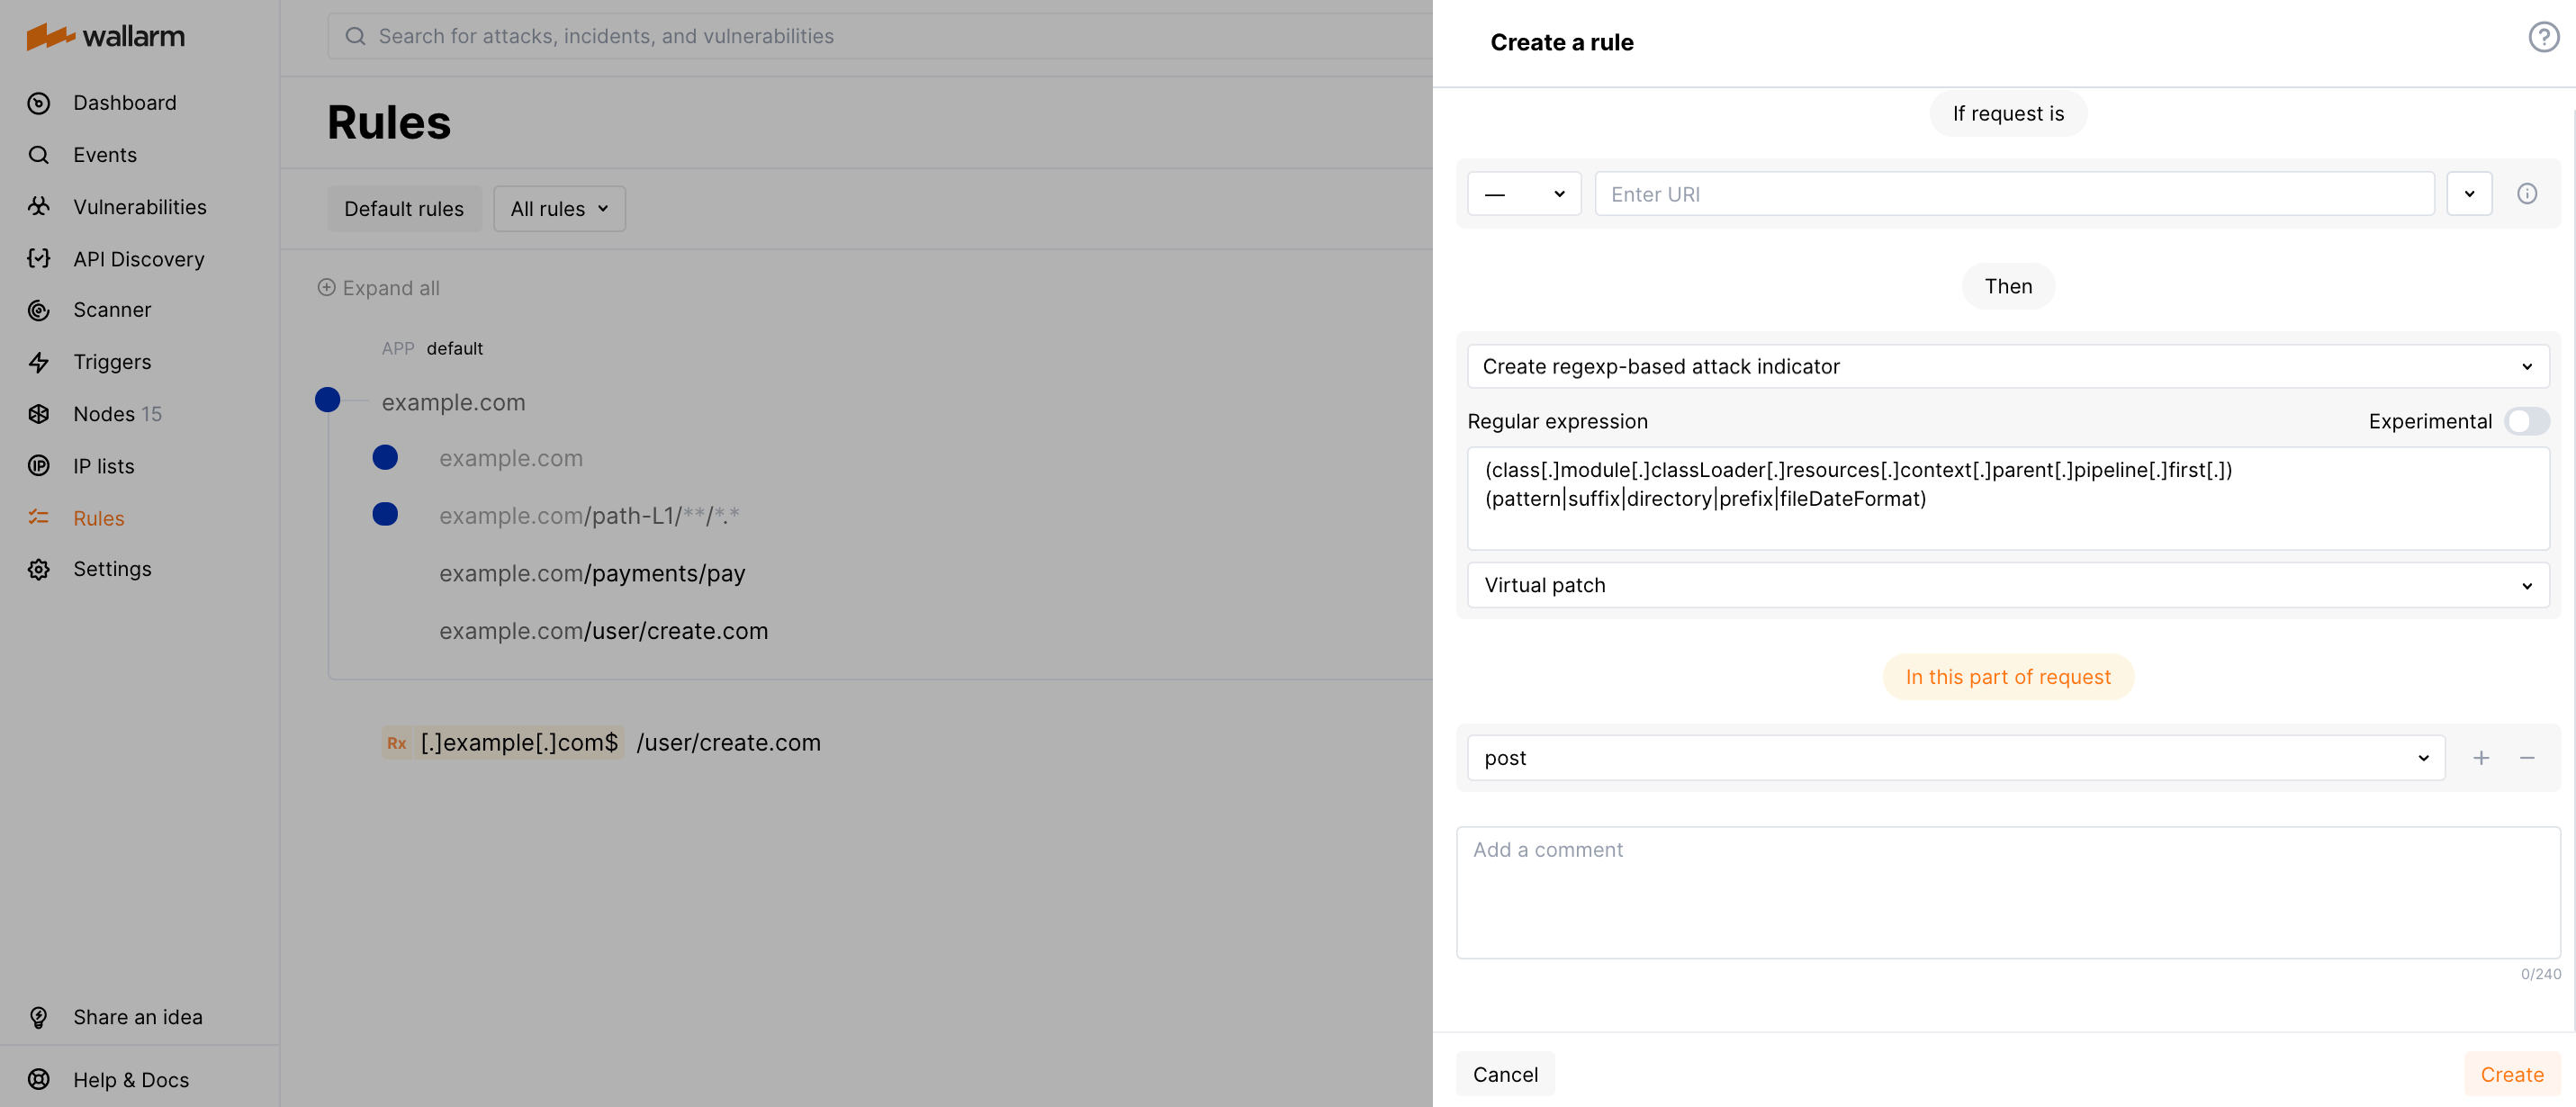
Task: Click the Help & Docs lifebuoy icon
Action: [39, 1080]
